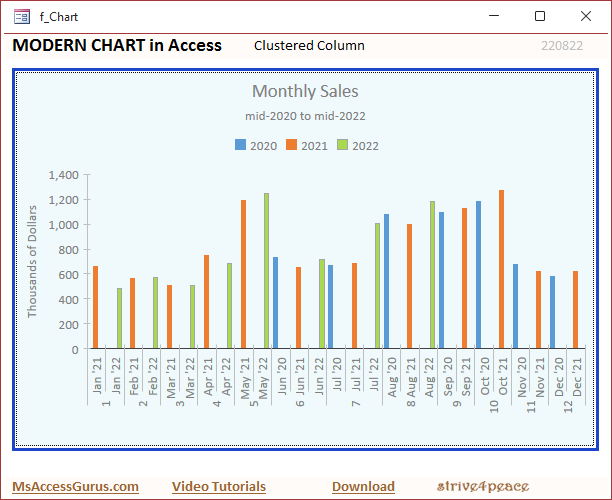Click the Monthly Sales chart title
Viewport: 612px width, 500px height.
click(305, 92)
